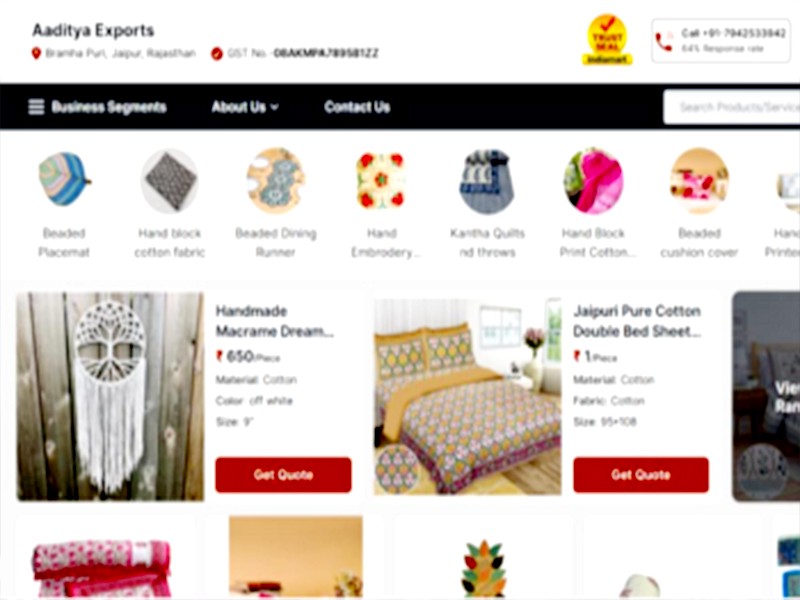Open the macrame dream catcher product image
Viewport: 800px width, 600px height.
coord(110,396)
